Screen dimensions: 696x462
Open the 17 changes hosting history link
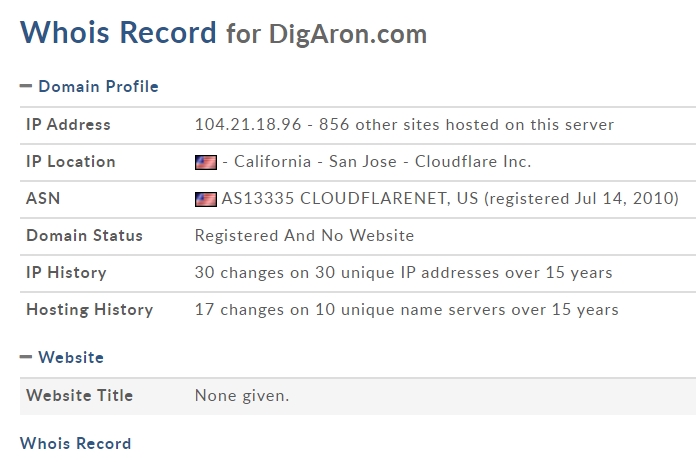[407, 309]
